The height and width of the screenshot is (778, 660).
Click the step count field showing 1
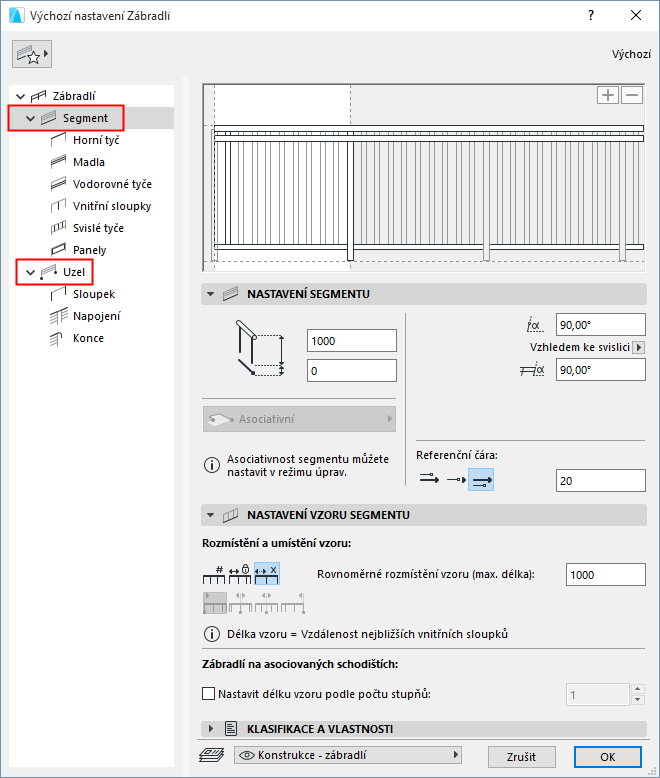click(598, 695)
